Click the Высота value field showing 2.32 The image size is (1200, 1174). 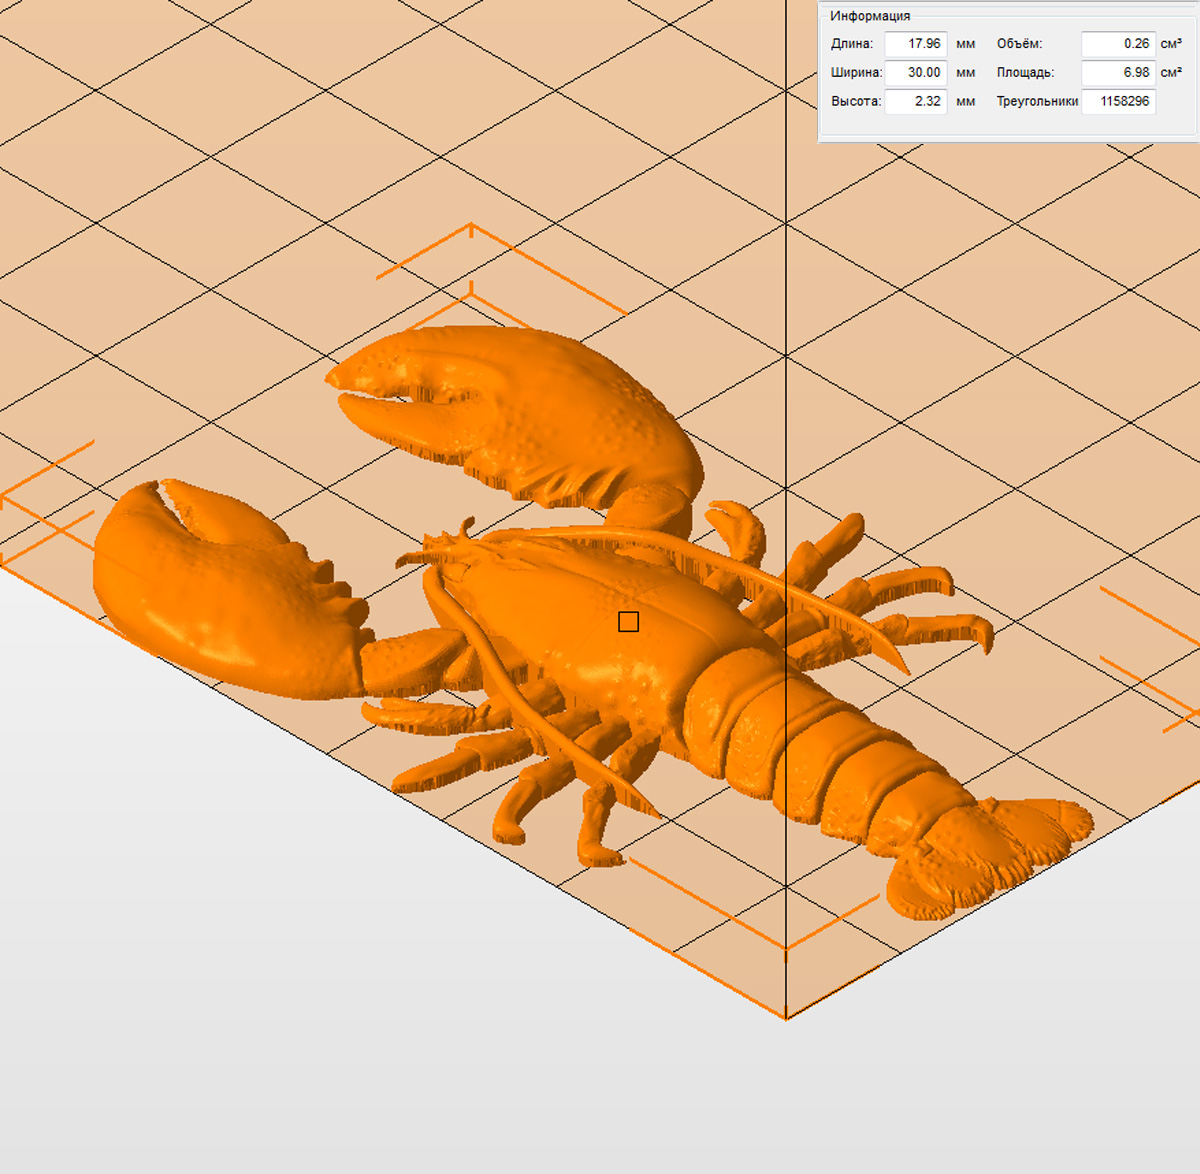[x=916, y=101]
